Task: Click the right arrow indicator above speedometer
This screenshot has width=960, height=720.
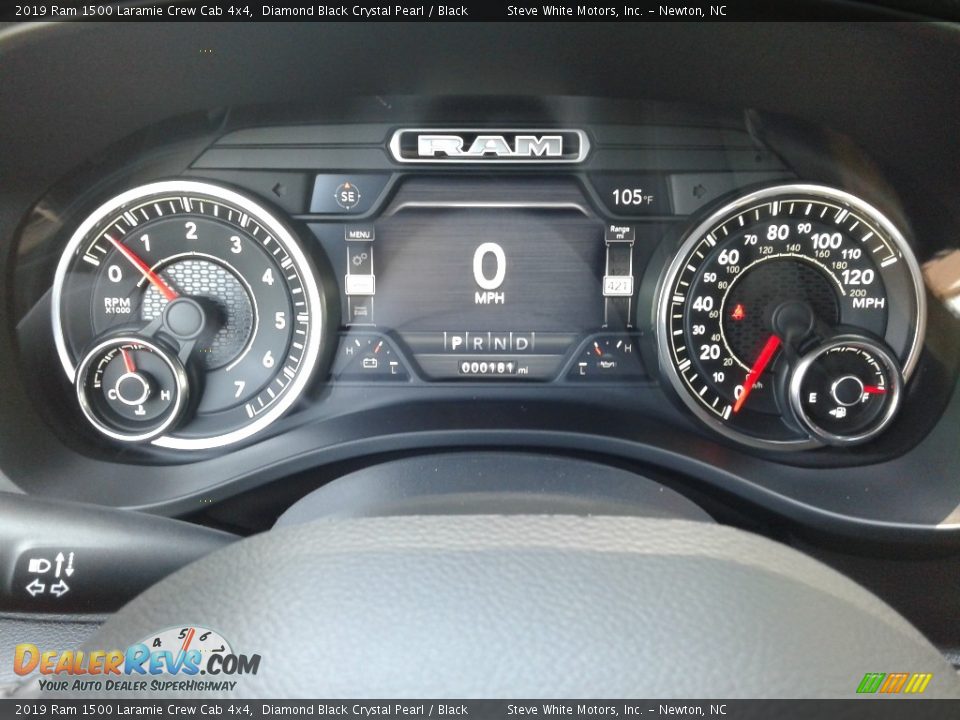Action: click(699, 192)
